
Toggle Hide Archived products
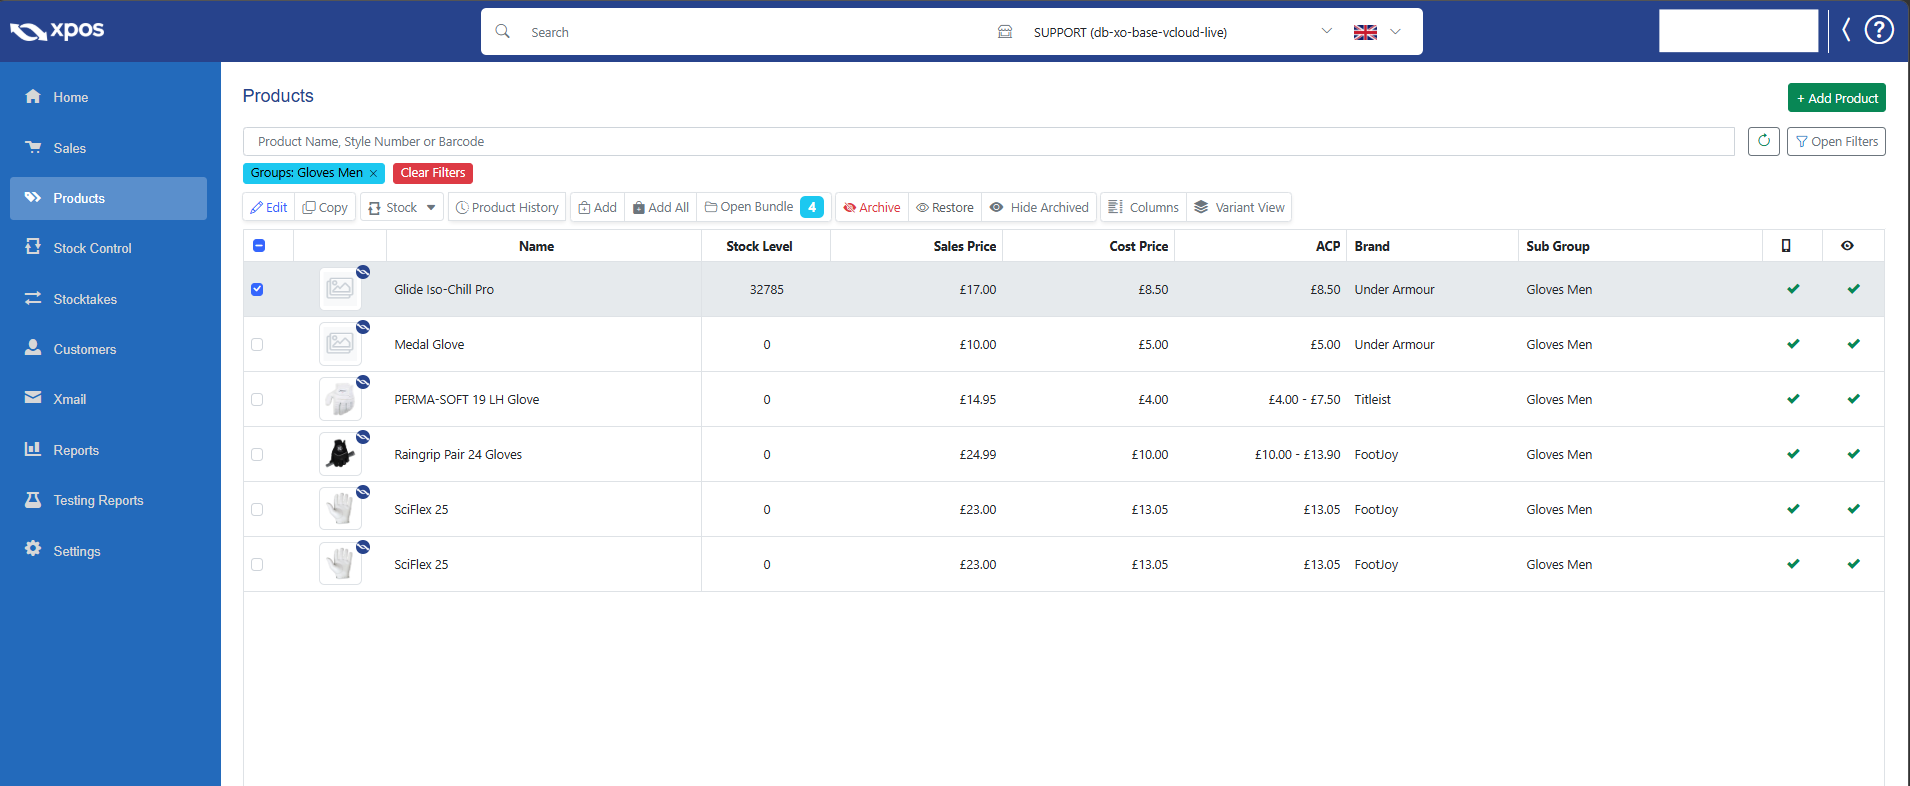tap(1039, 207)
